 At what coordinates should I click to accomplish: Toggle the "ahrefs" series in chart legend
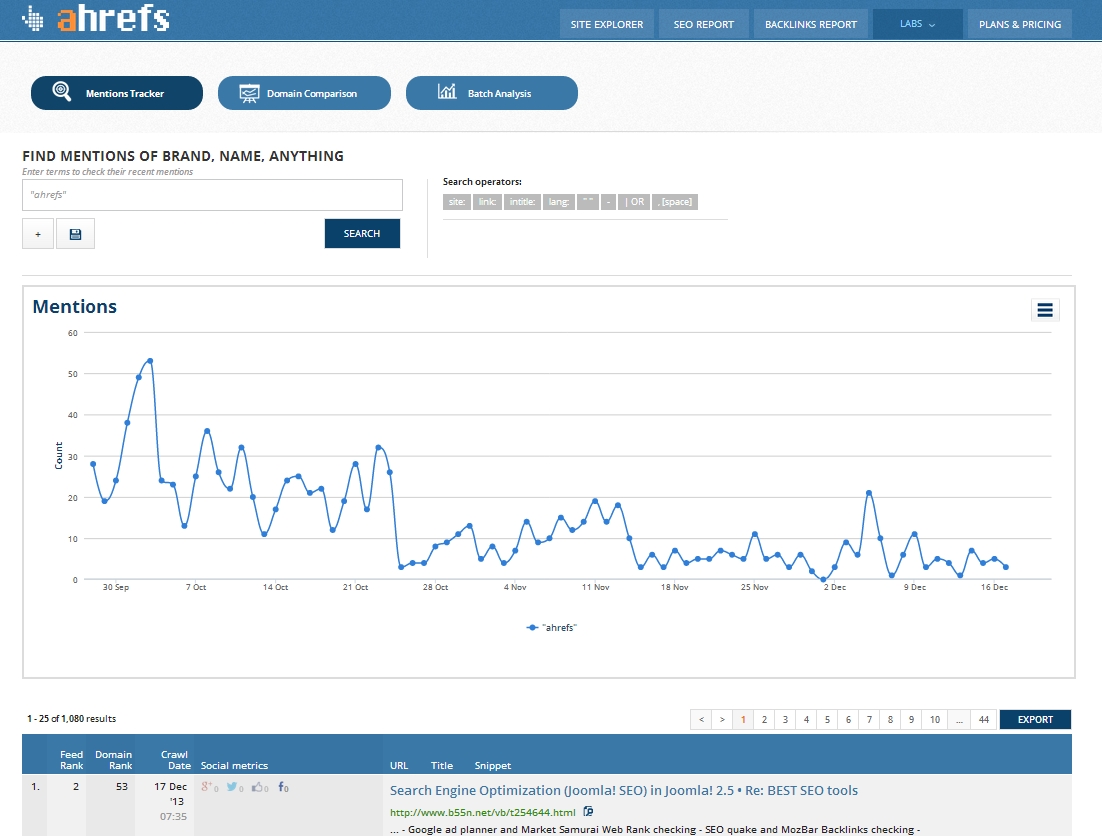tap(552, 627)
